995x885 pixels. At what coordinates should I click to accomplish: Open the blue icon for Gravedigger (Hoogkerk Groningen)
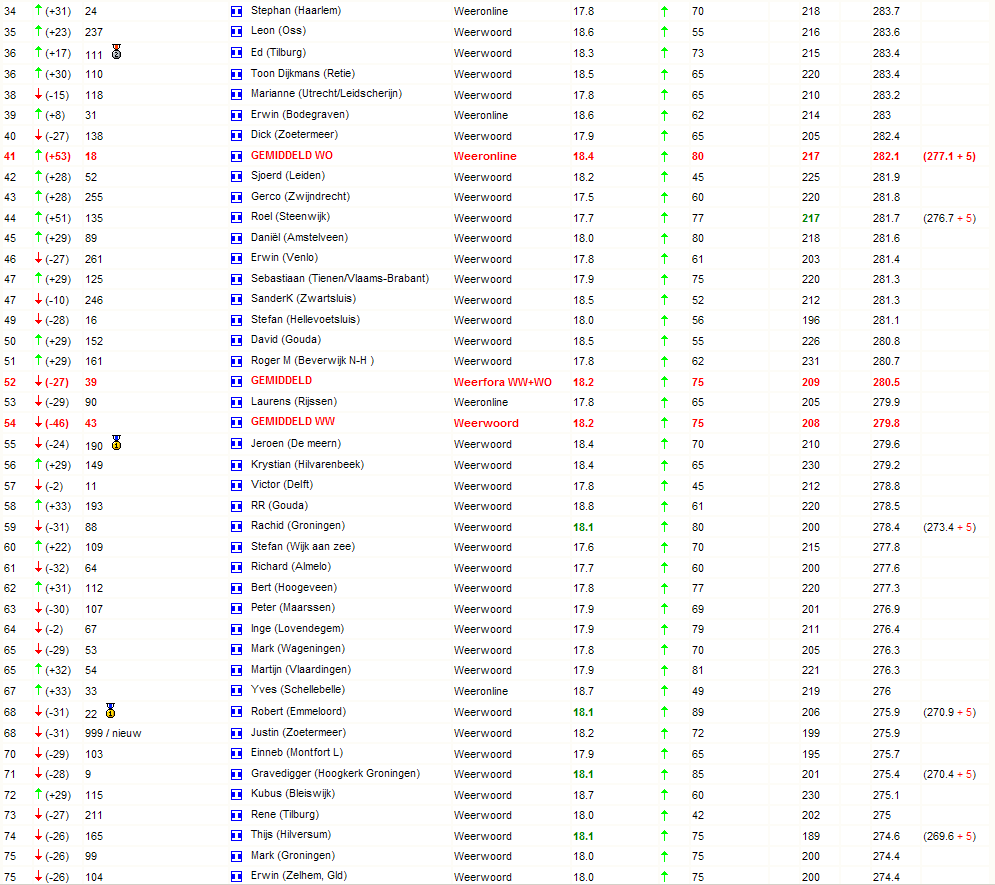[236, 774]
